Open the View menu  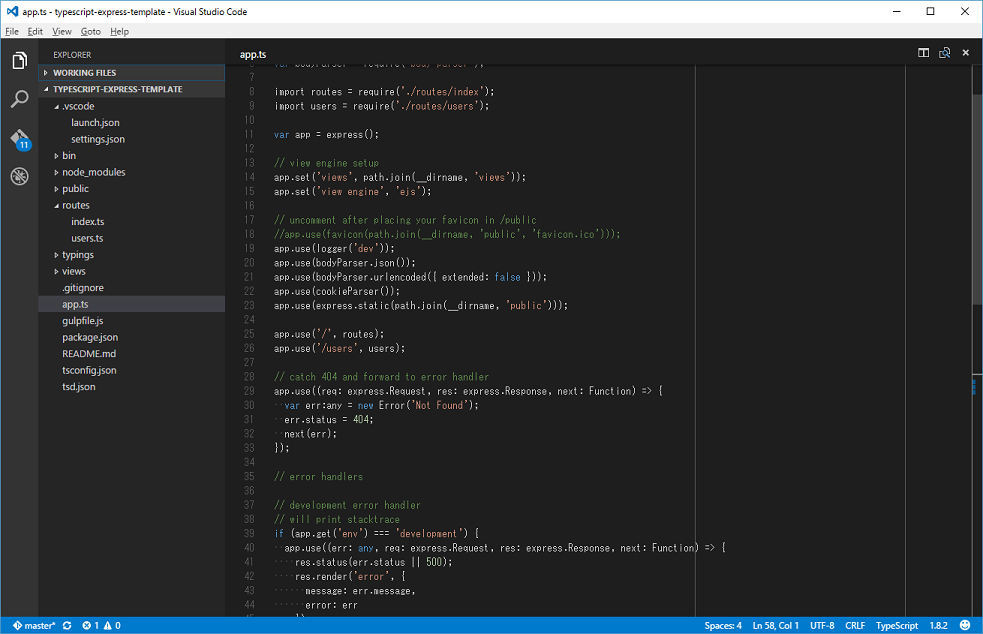61,31
